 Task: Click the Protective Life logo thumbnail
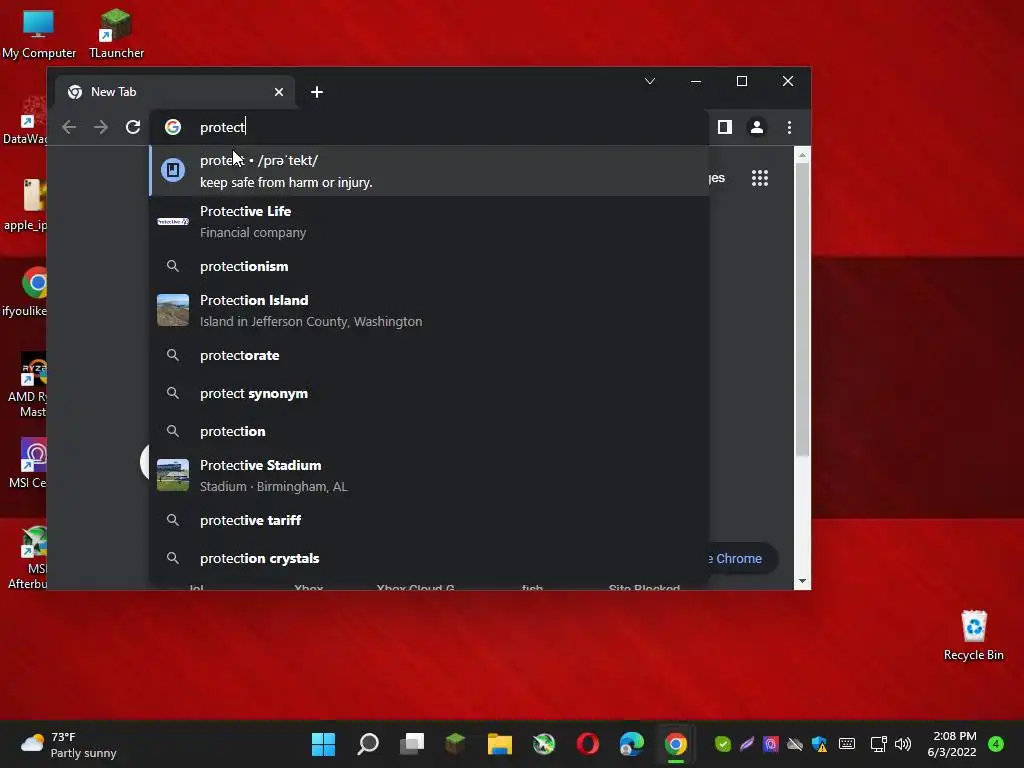[x=173, y=221]
